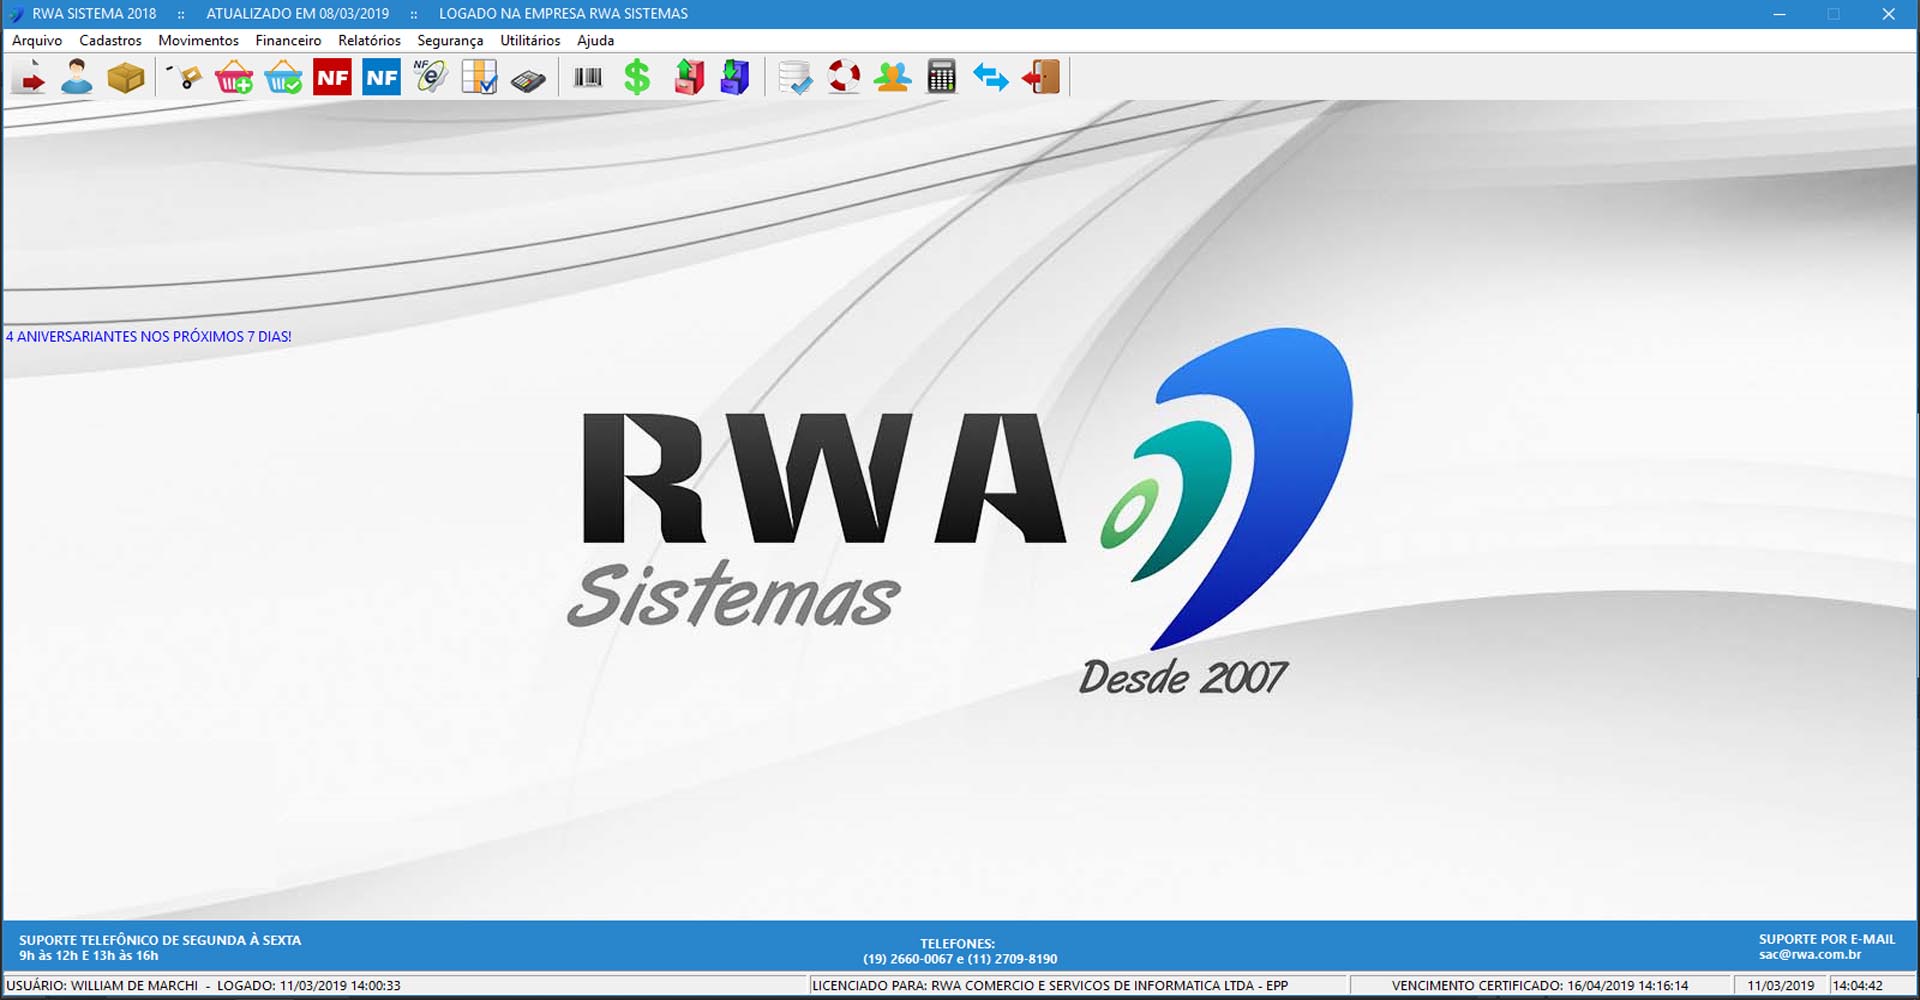Click the 11/03/2019 date in status bar
The height and width of the screenshot is (1000, 1920).
(1781, 986)
